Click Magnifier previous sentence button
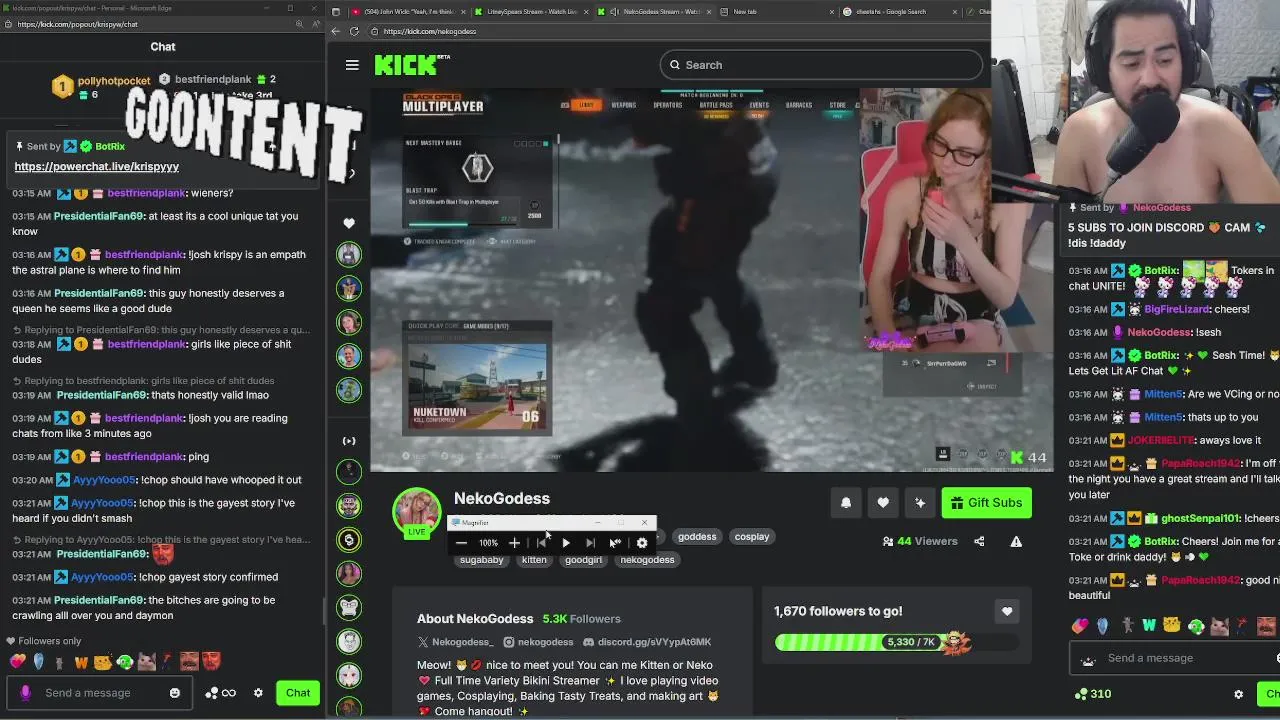This screenshot has width=1280, height=720. pyautogui.click(x=541, y=543)
